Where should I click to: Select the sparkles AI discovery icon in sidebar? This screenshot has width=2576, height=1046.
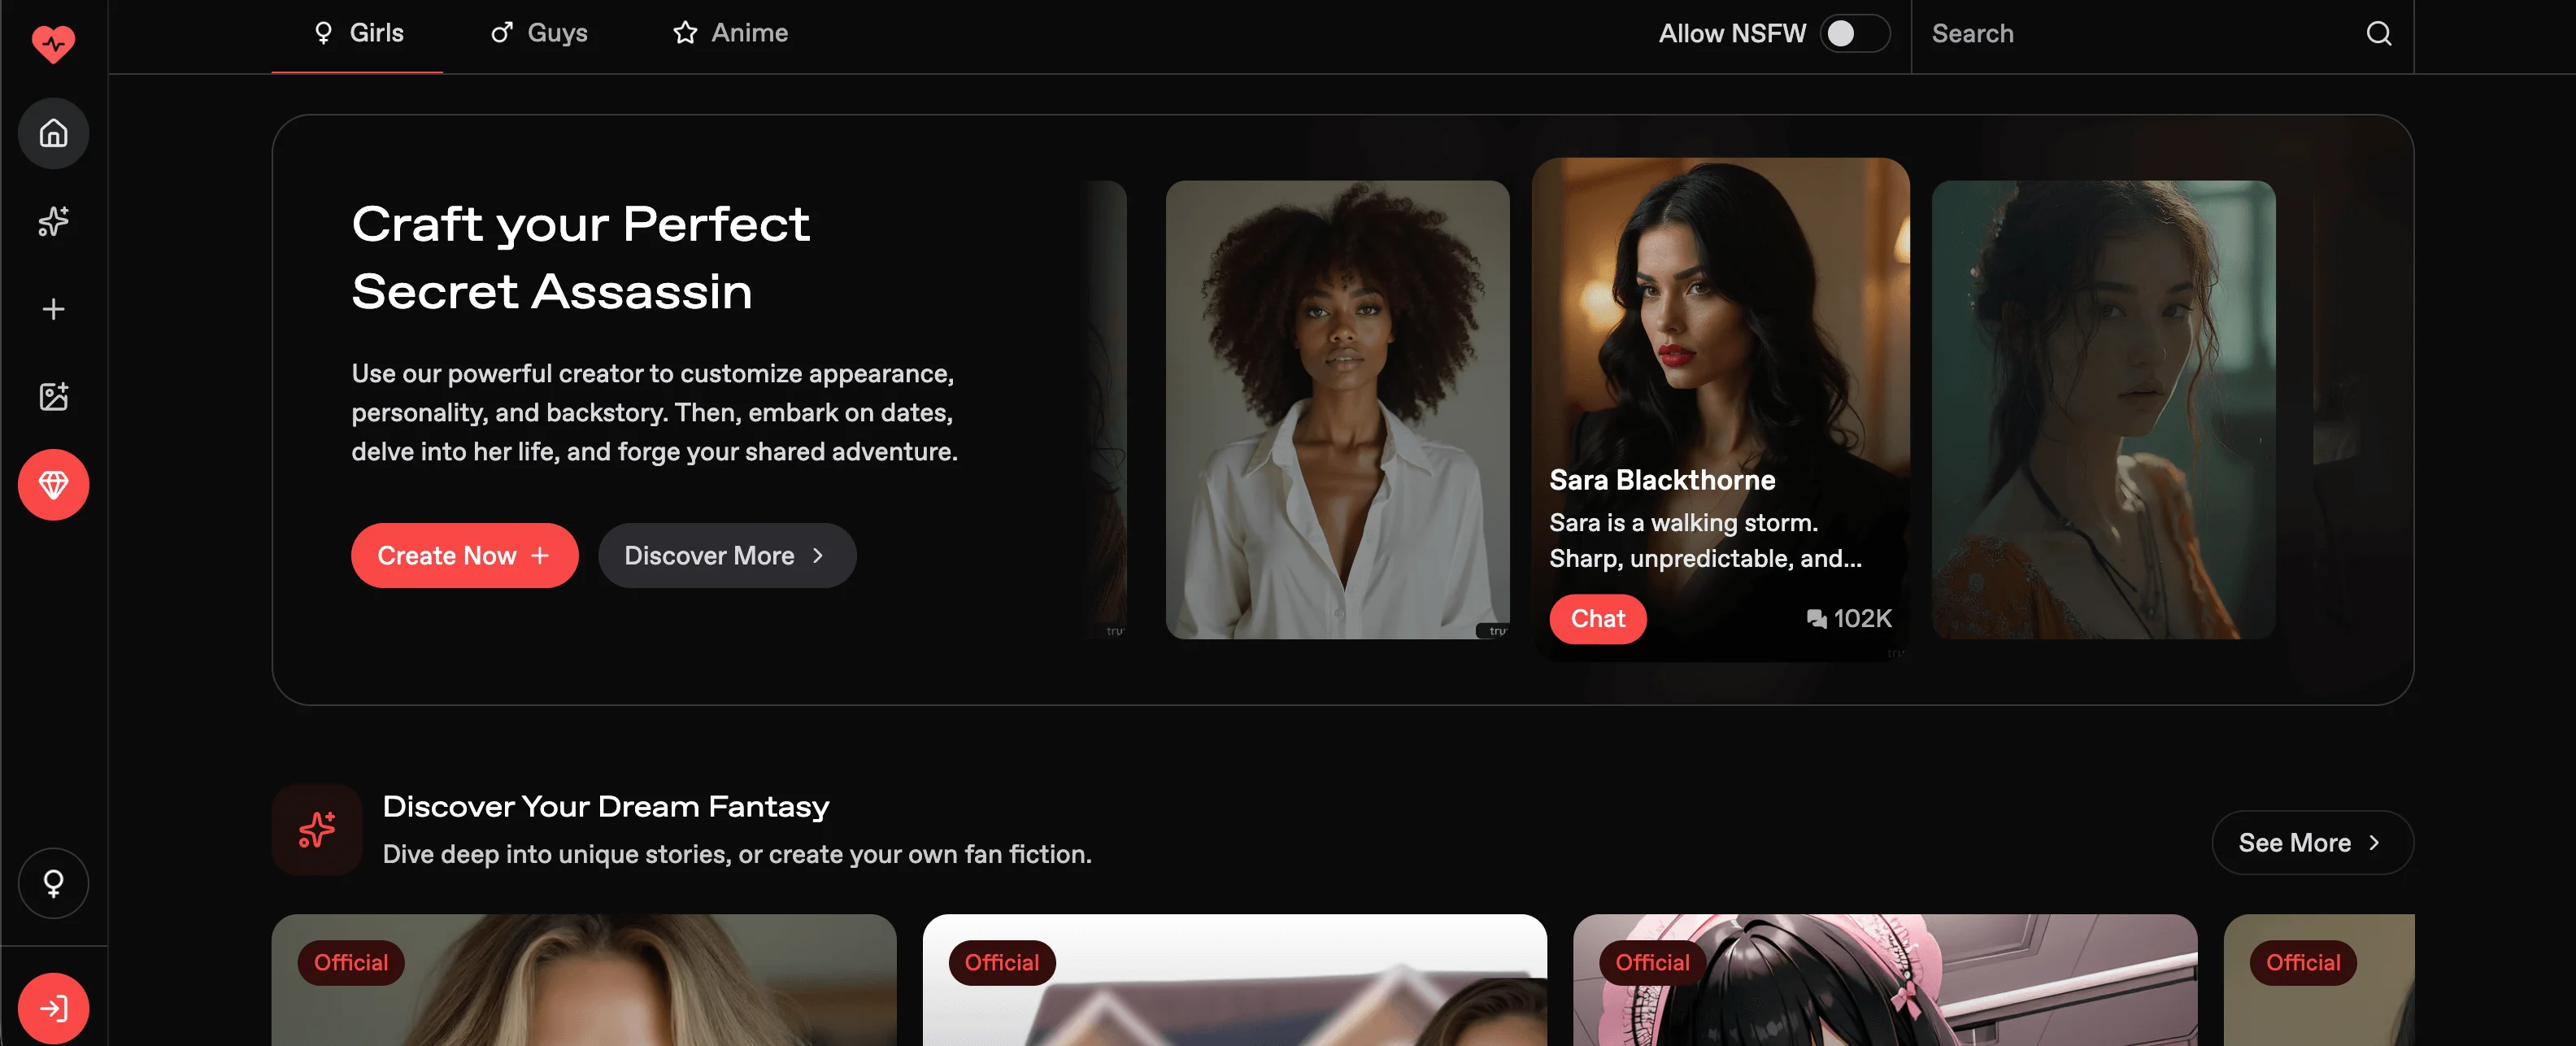pos(53,221)
